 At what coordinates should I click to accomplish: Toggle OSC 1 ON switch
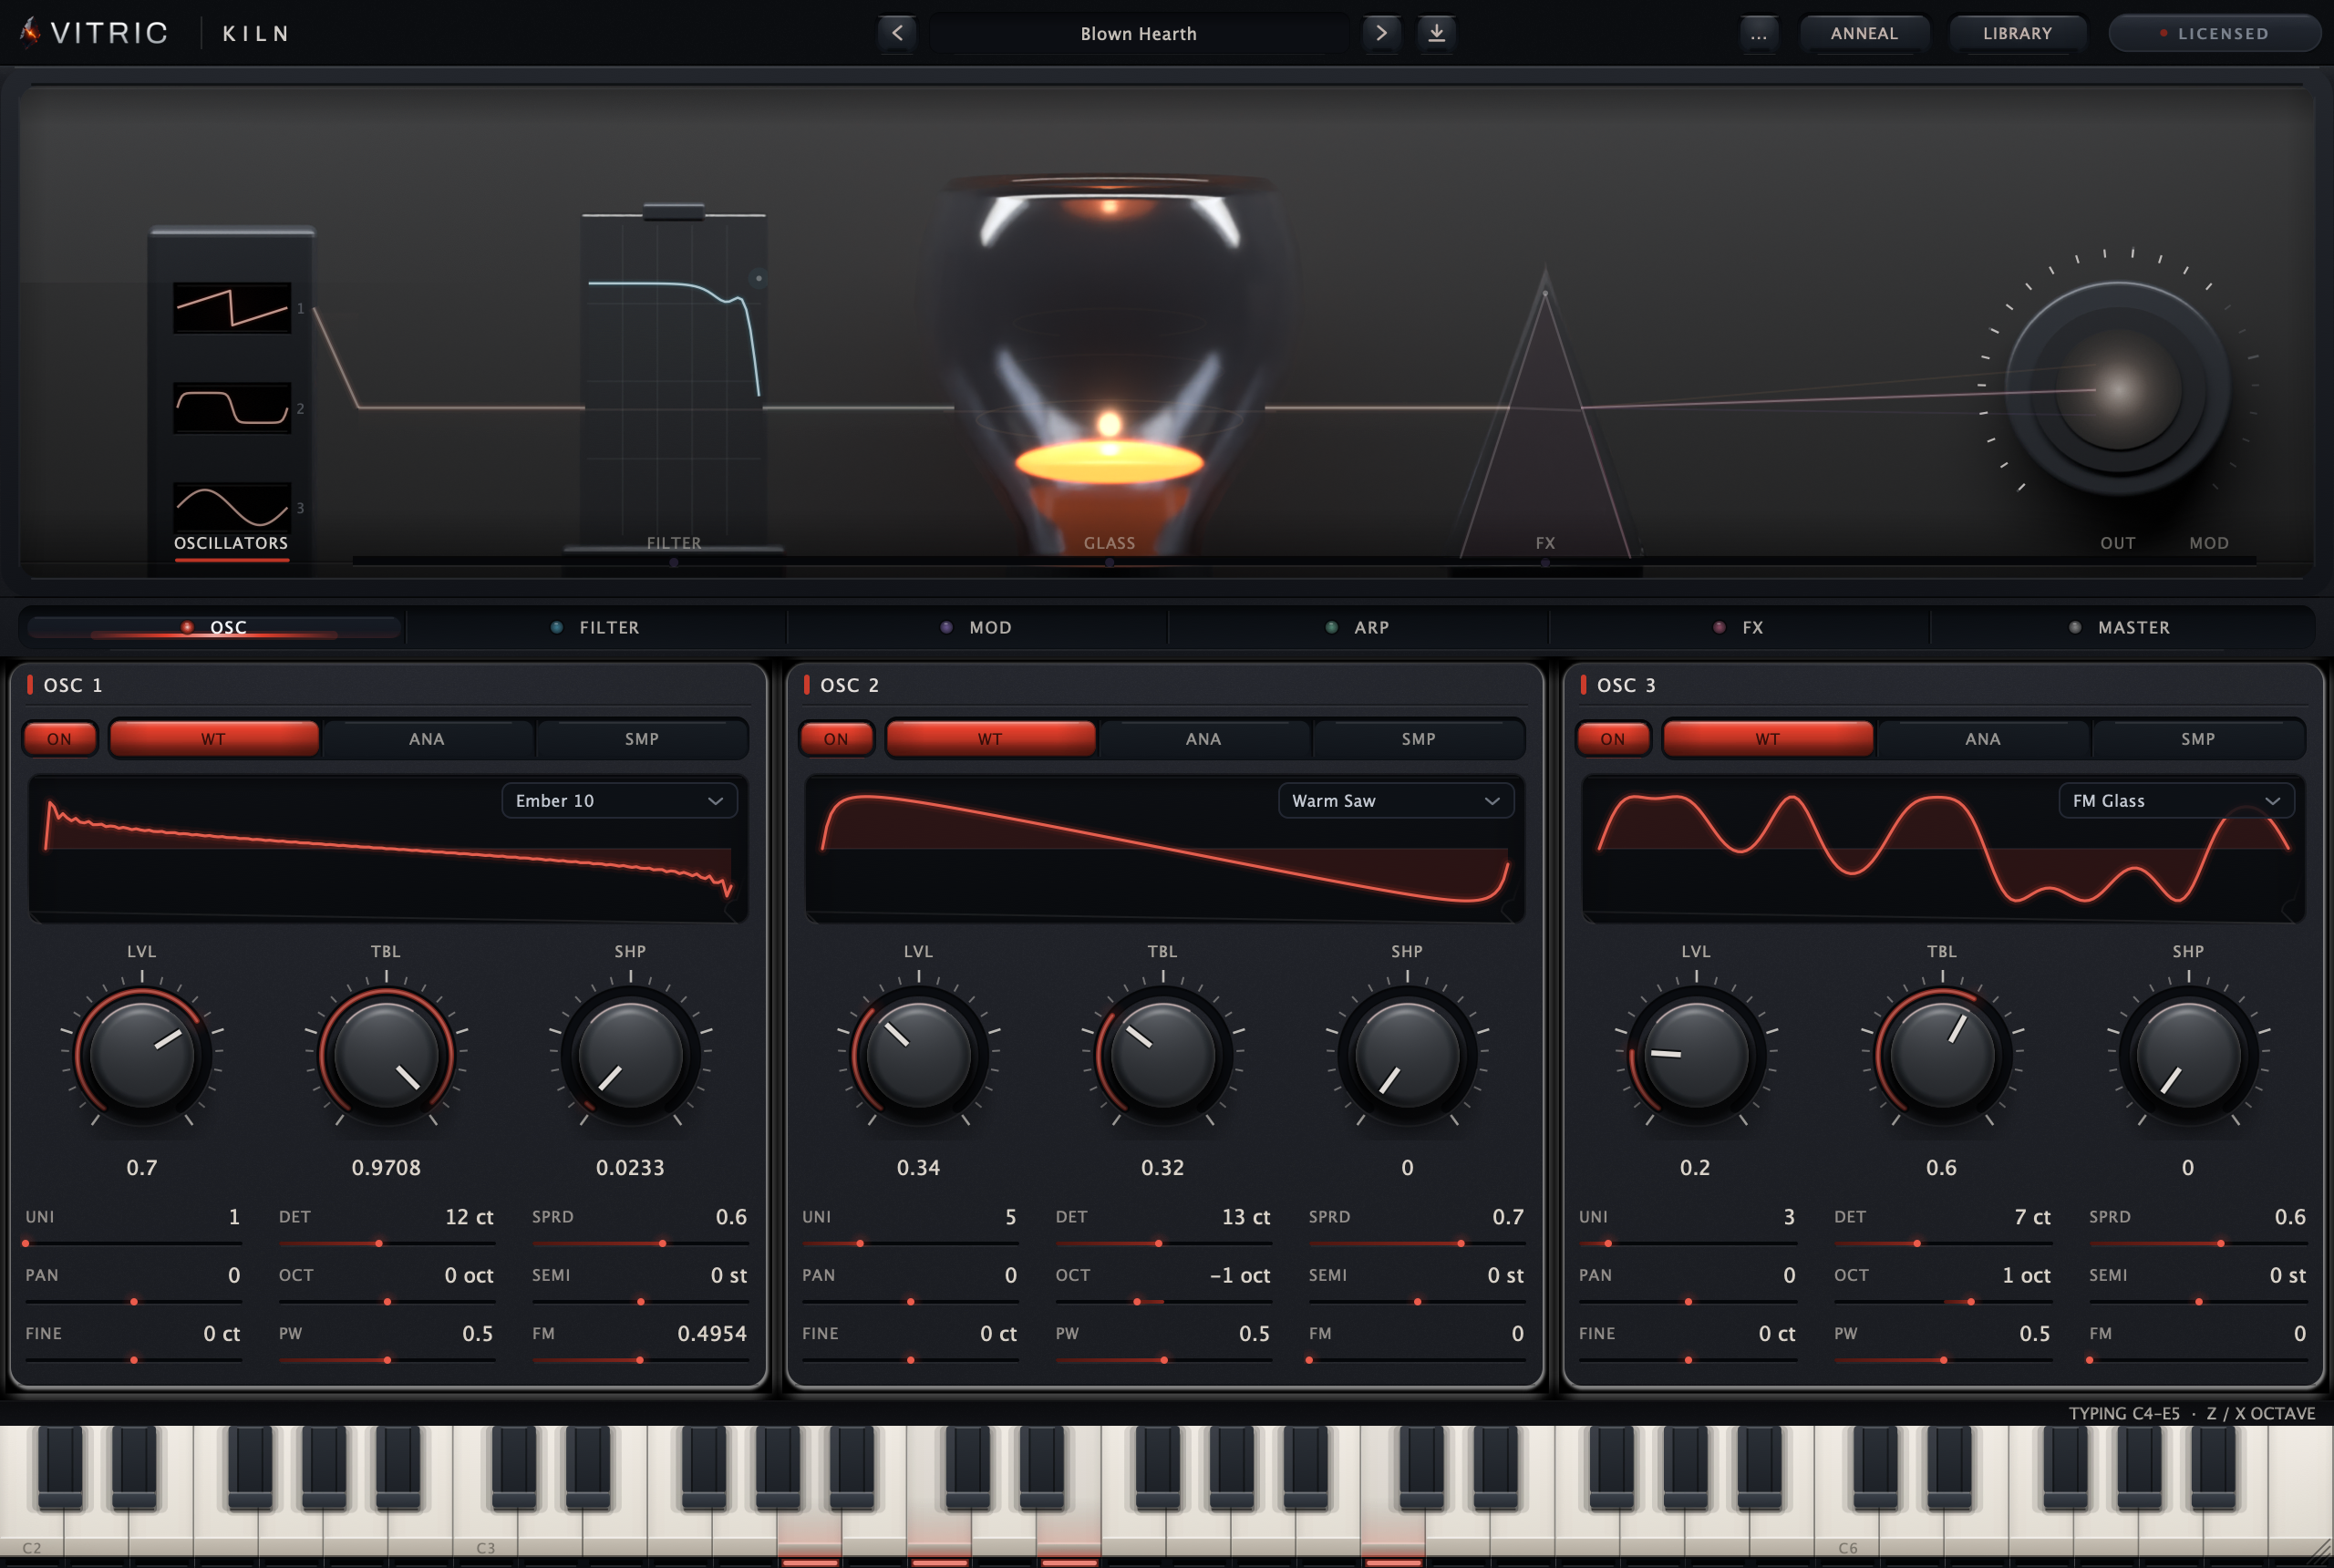point(59,739)
